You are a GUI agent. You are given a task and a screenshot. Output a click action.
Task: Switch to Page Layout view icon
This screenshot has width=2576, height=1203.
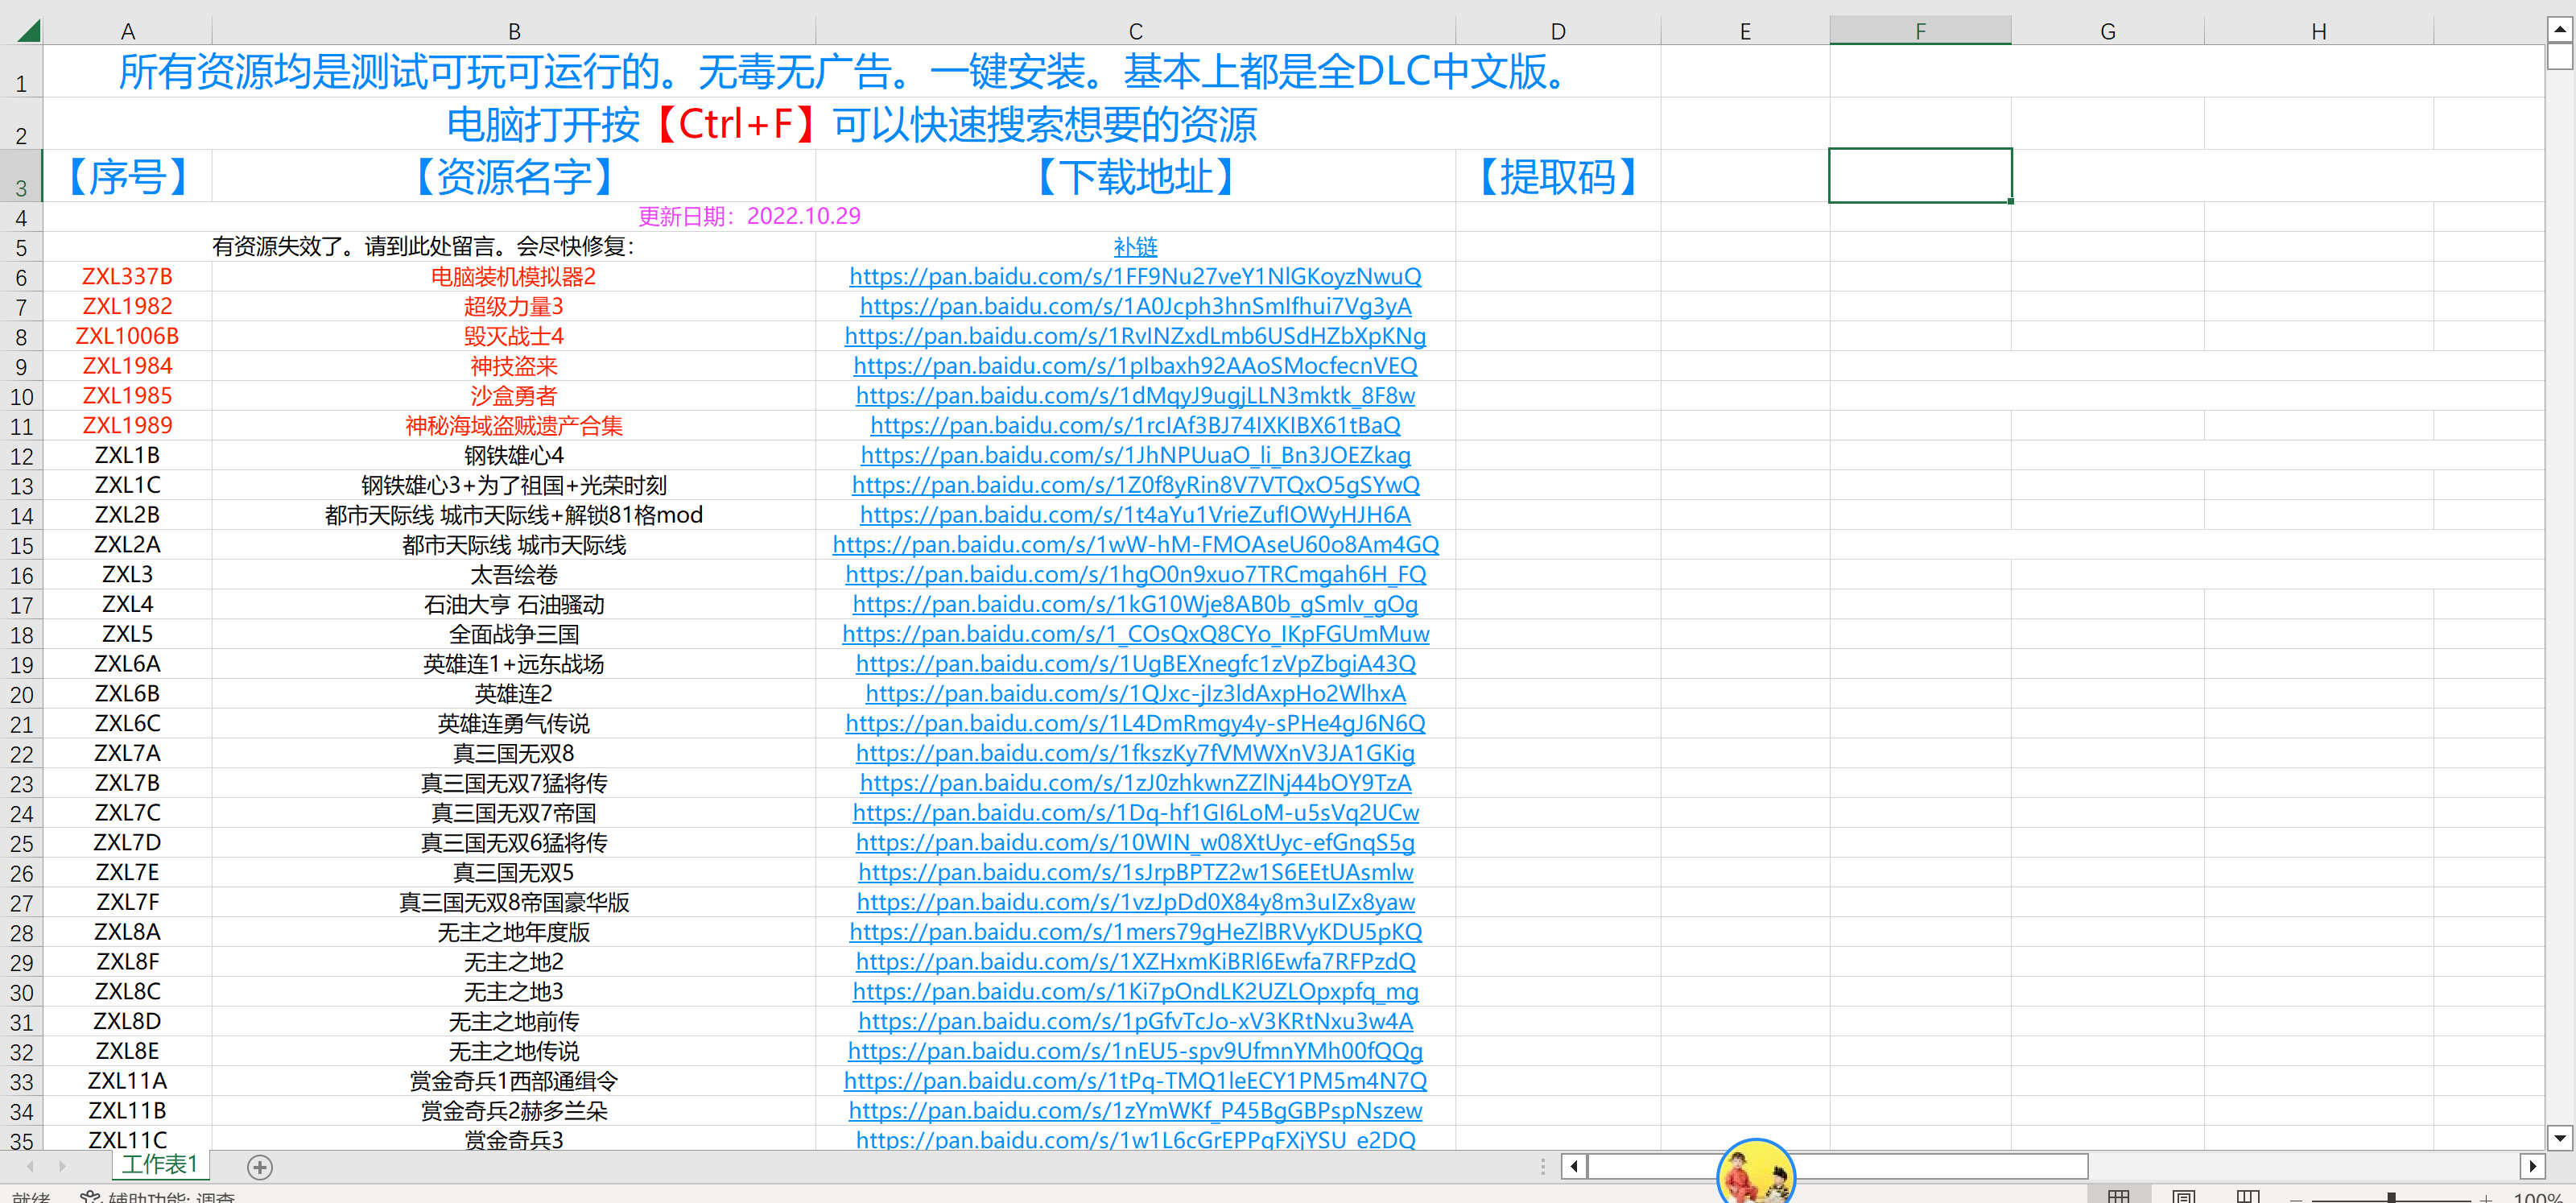(2183, 1196)
